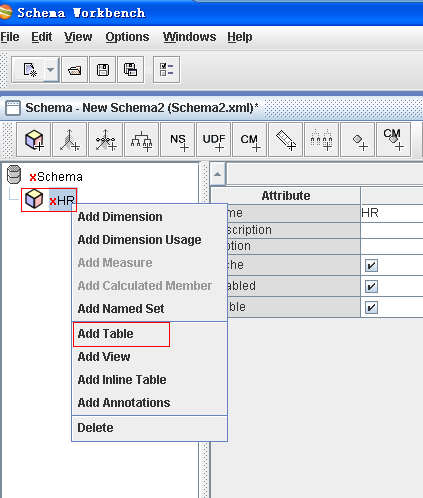Open the View menu
The height and width of the screenshot is (498, 423).
tap(78, 37)
